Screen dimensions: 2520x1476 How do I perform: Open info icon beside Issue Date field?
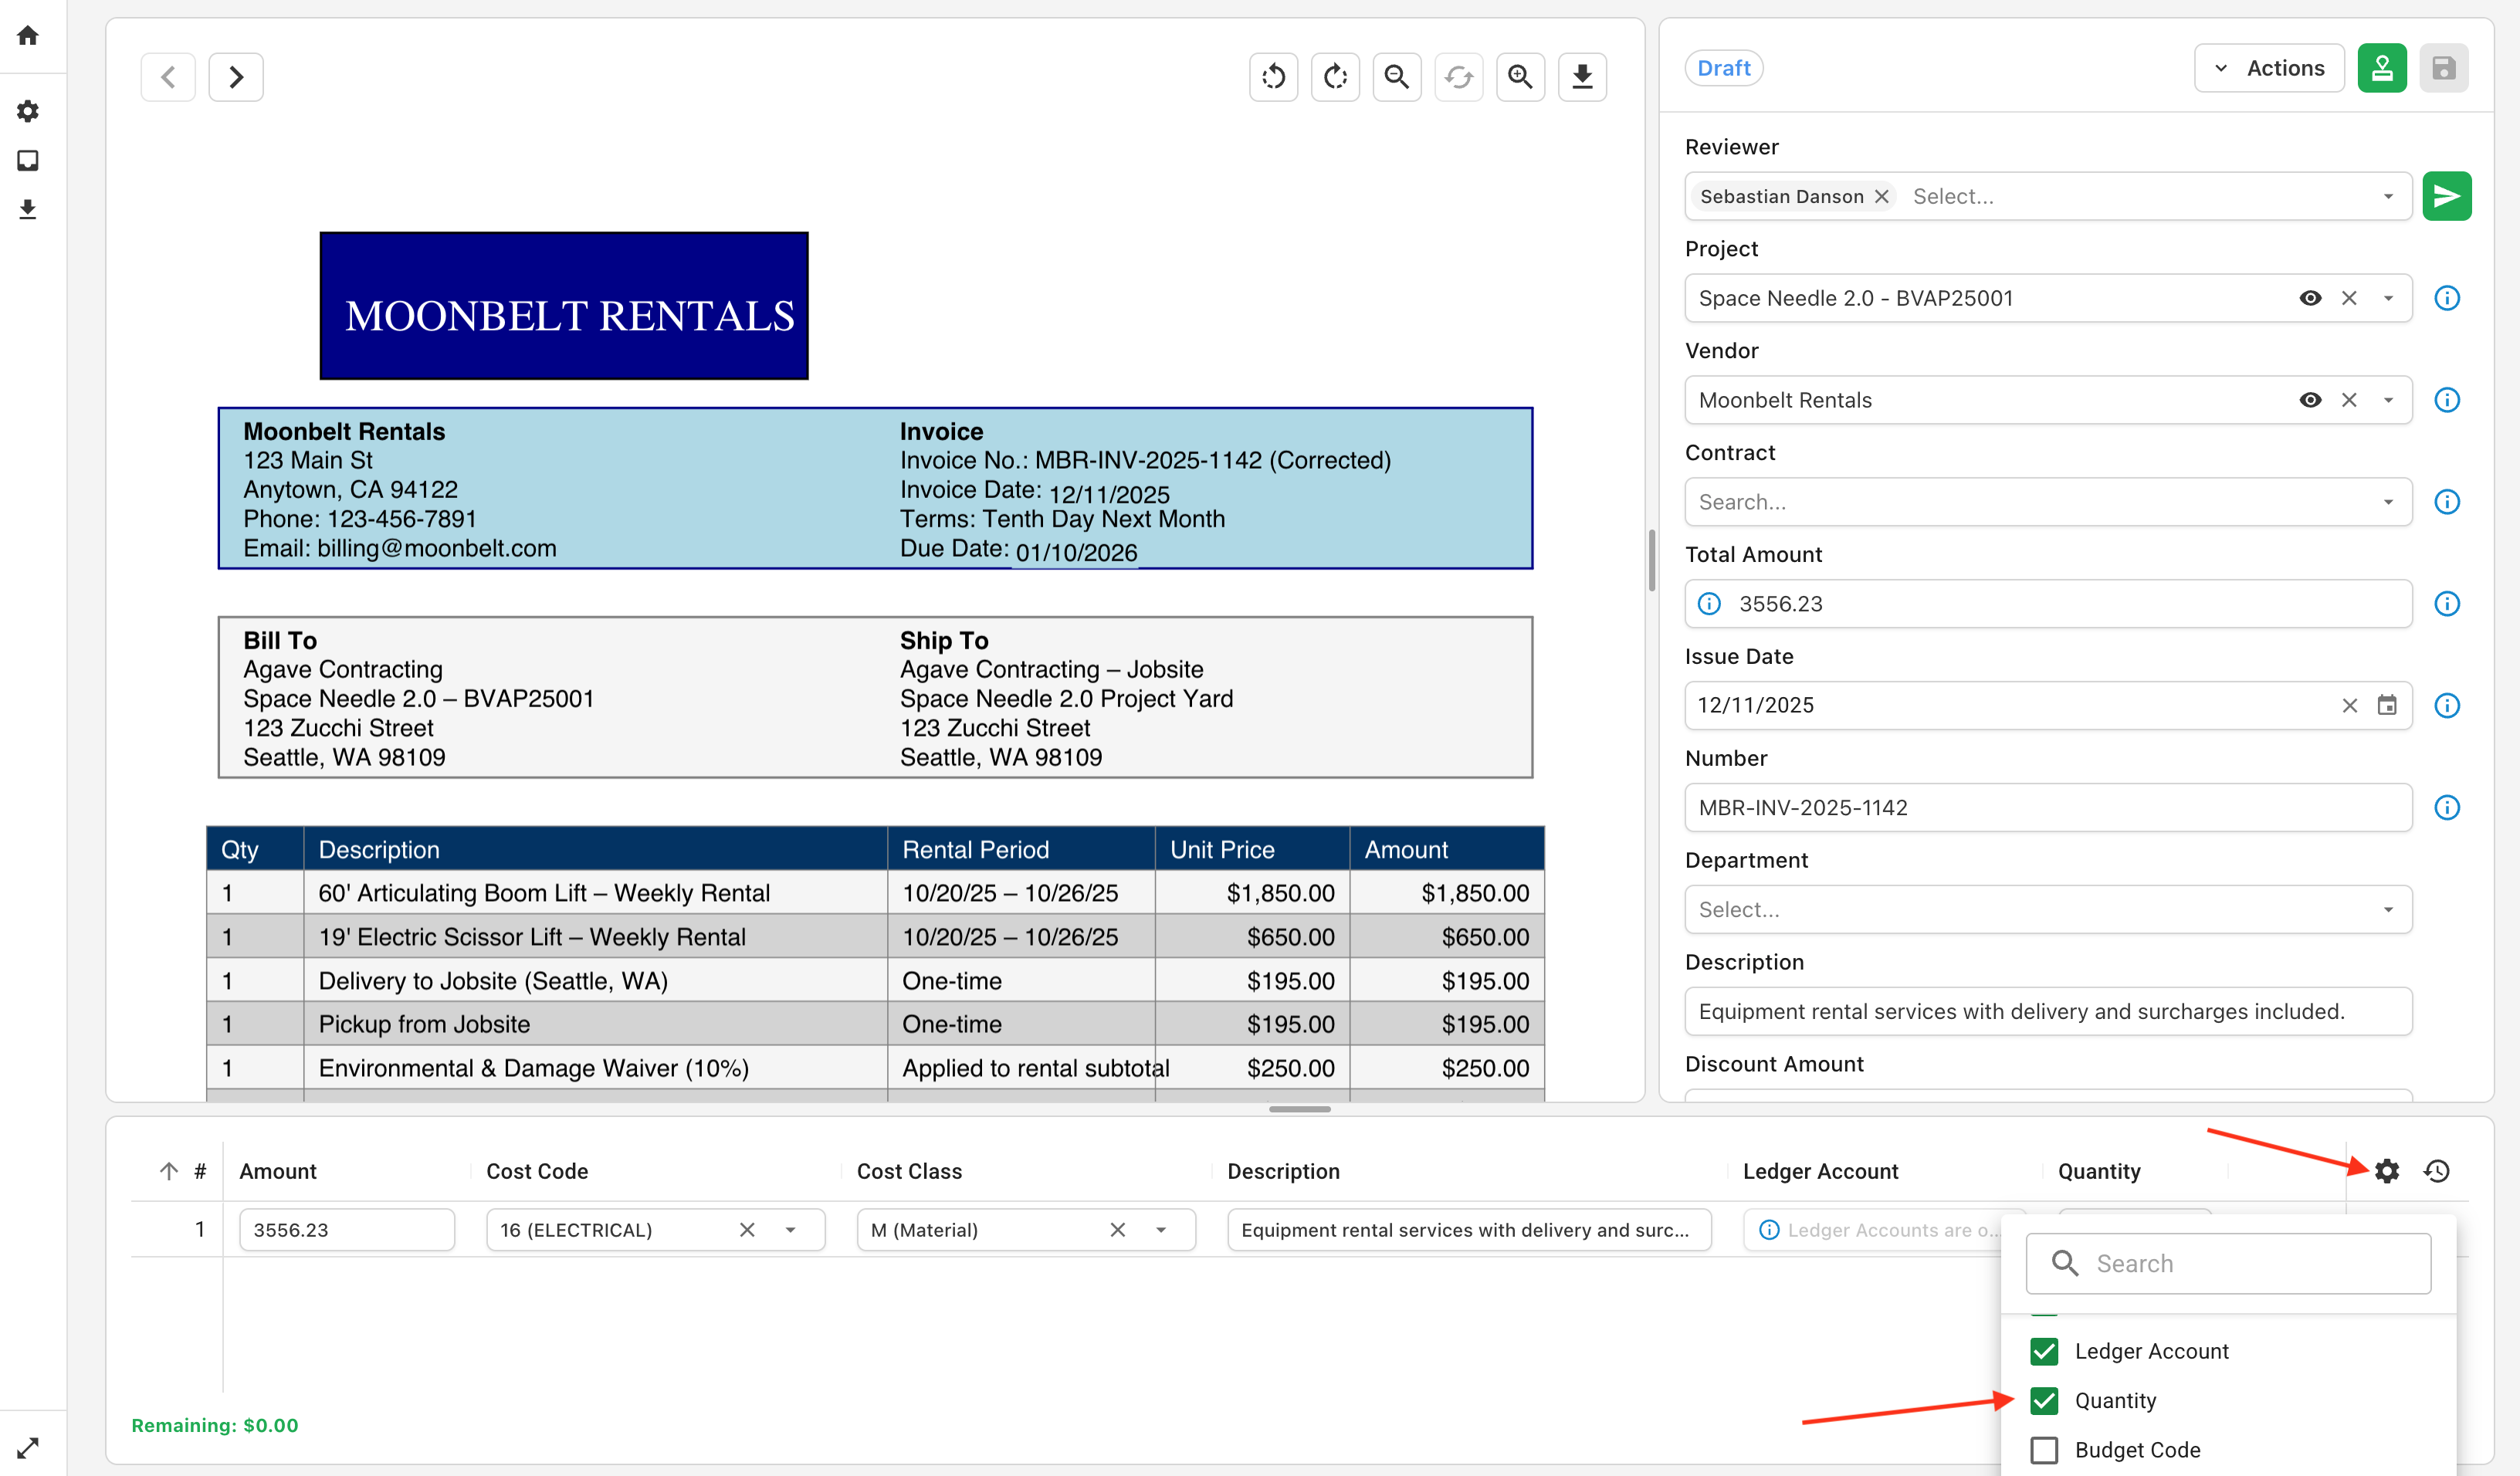[x=2447, y=706]
